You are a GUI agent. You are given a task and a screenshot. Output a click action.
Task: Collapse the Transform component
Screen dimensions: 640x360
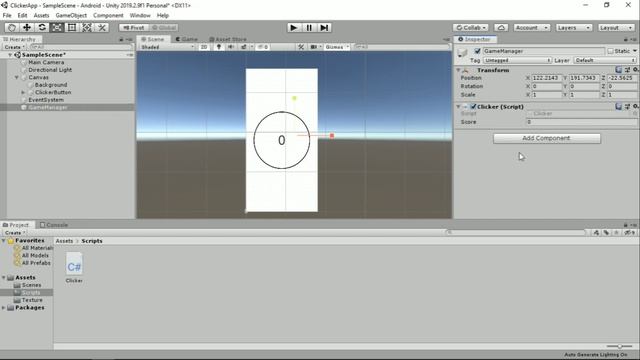pyautogui.click(x=458, y=70)
